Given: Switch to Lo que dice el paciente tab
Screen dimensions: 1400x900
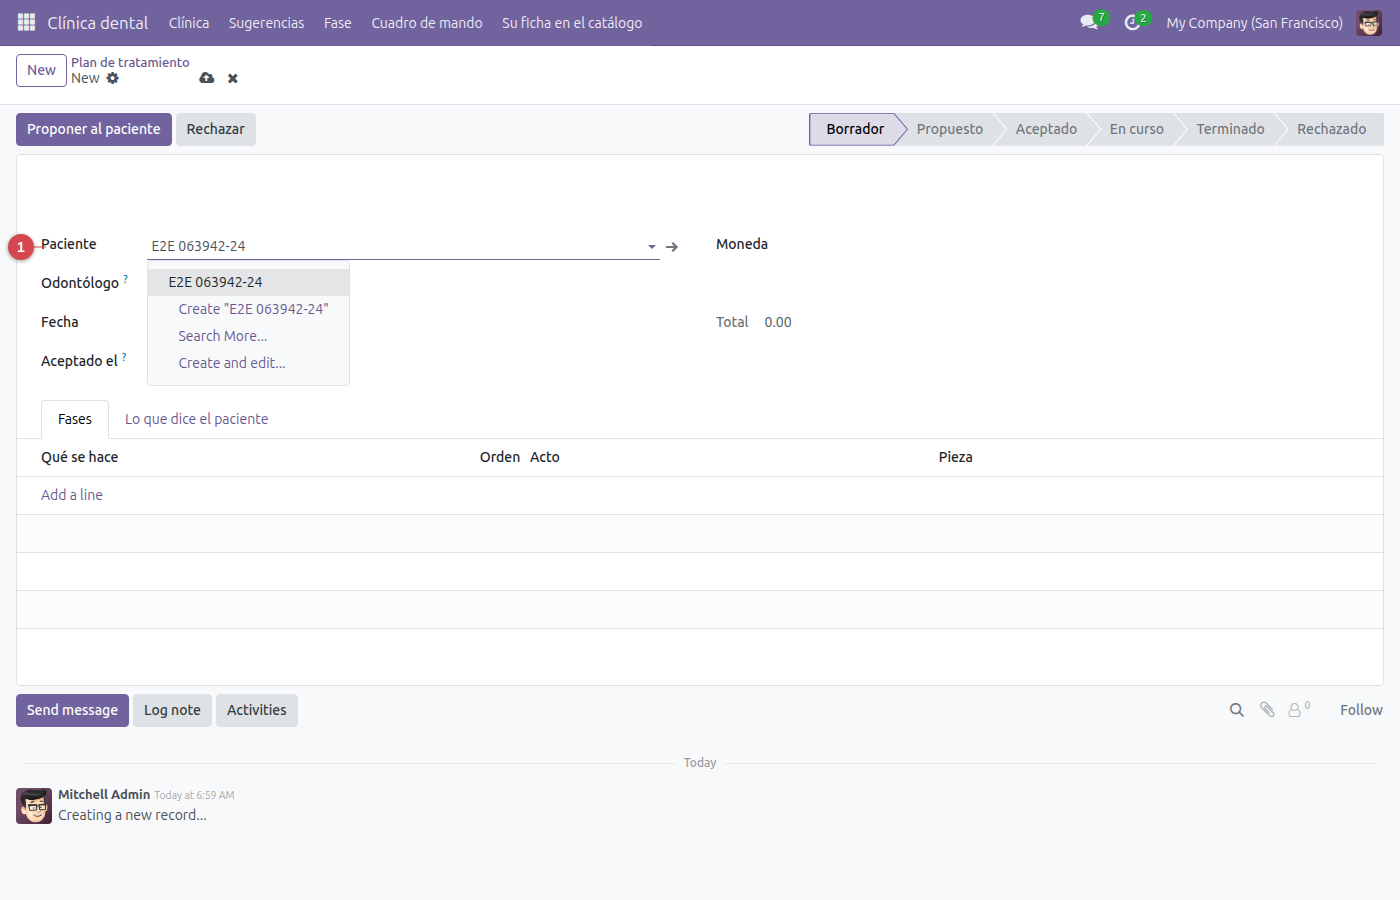Looking at the screenshot, I should click(x=196, y=419).
